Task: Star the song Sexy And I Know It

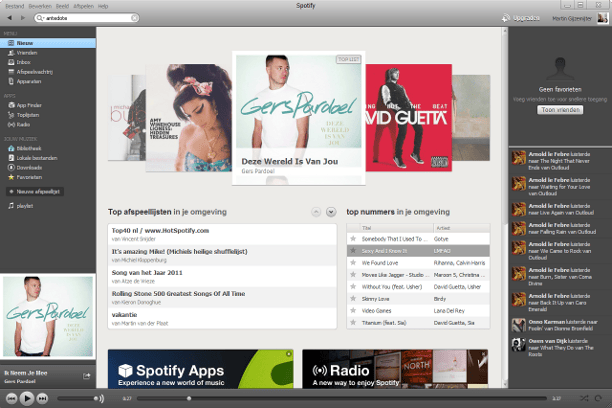Action: click(353, 251)
